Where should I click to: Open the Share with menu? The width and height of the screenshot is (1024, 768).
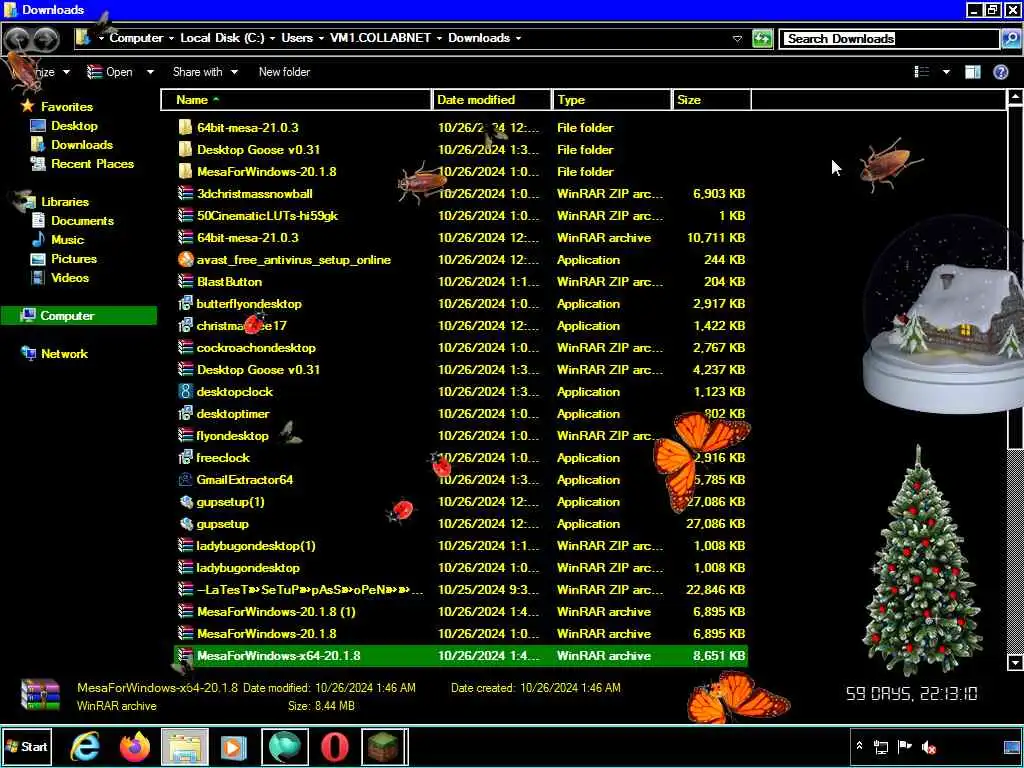click(x=205, y=72)
